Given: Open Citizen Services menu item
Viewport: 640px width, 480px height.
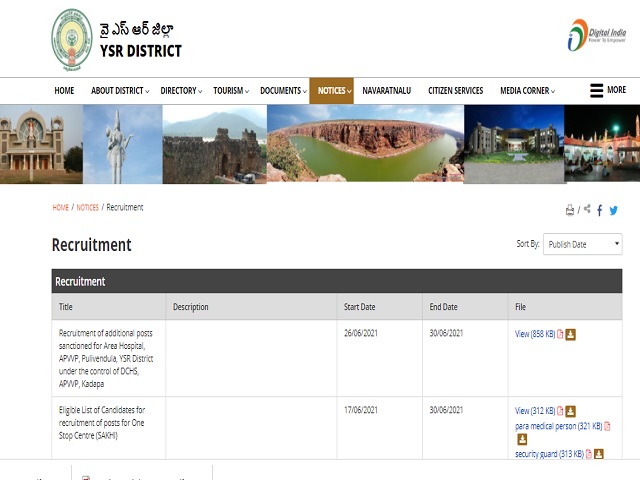Looking at the screenshot, I should [455, 91].
